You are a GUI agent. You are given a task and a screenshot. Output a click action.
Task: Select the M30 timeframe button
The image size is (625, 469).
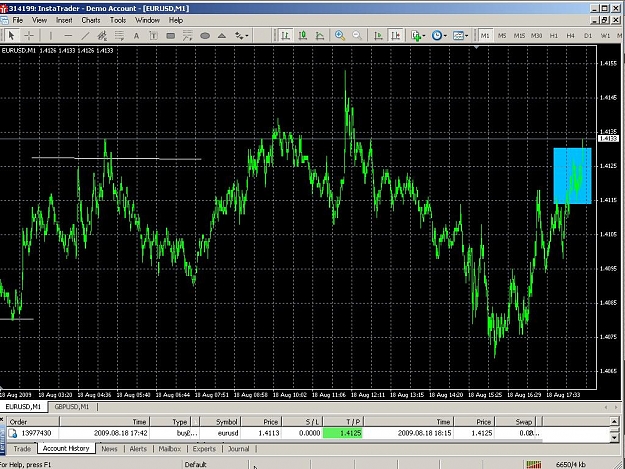537,36
